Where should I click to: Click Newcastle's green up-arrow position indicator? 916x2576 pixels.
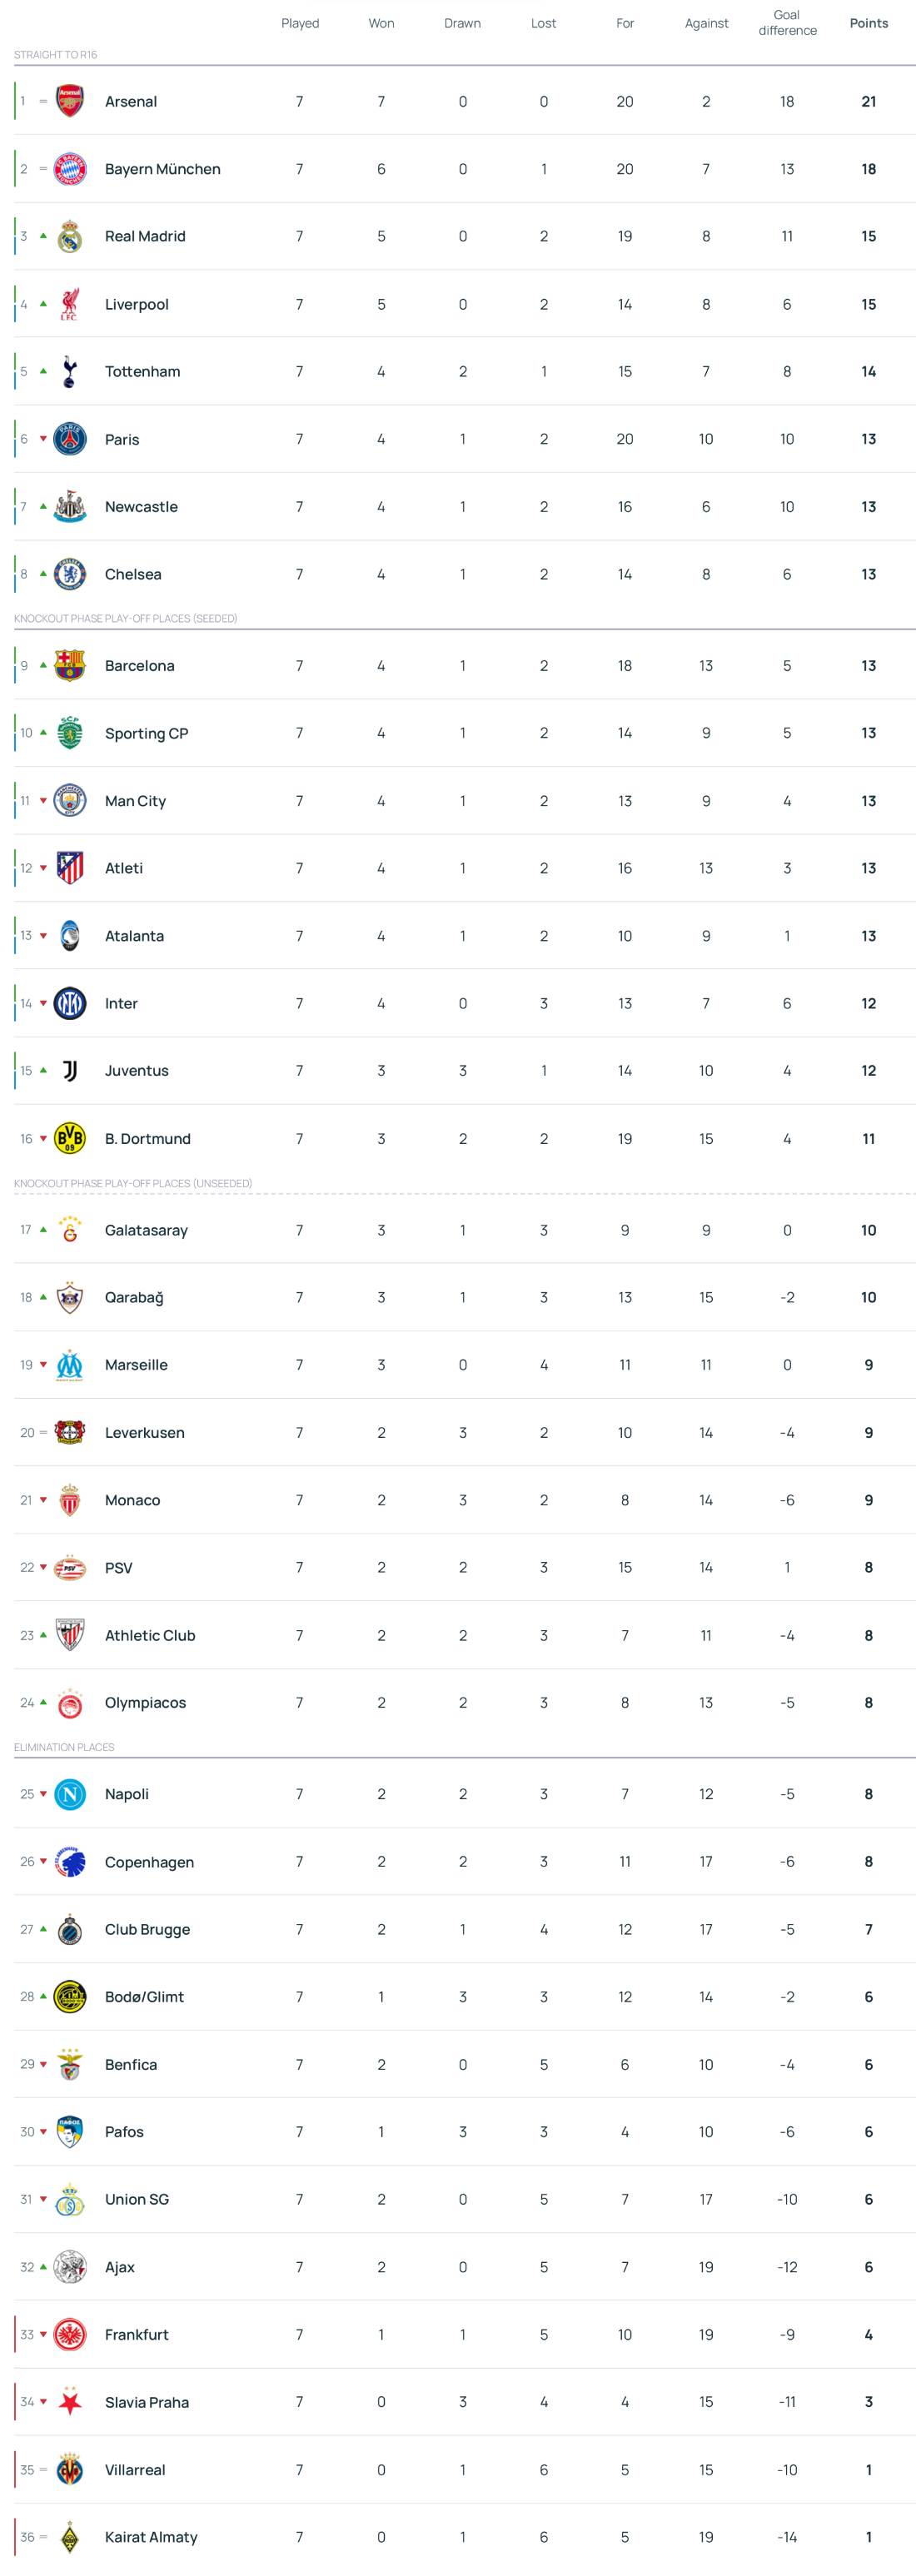pos(43,506)
